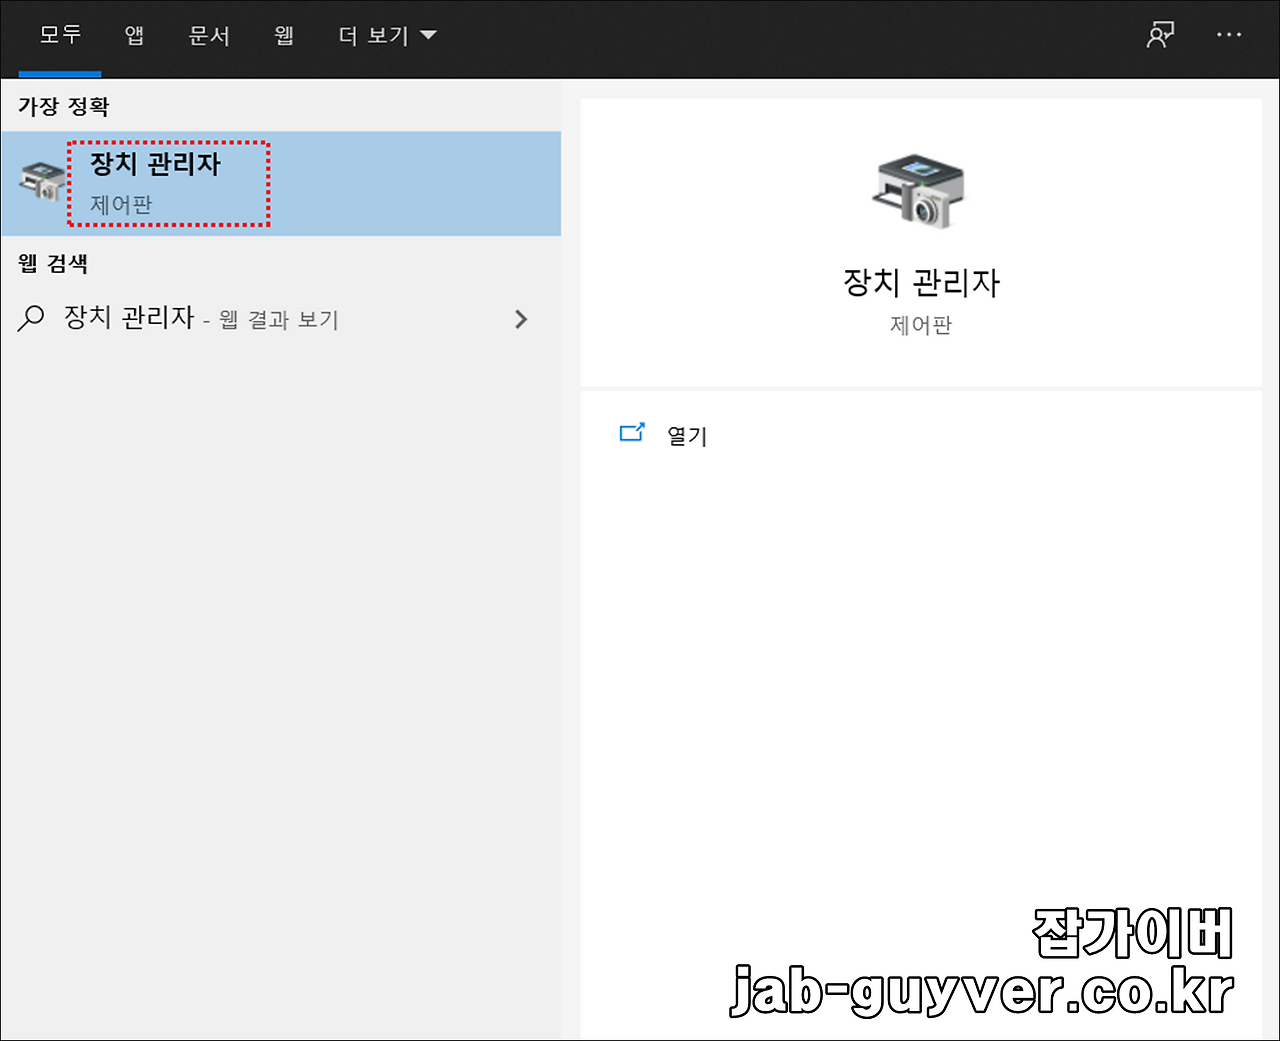The width and height of the screenshot is (1280, 1041).
Task: Click the large Device Manager preview icon
Action: (920, 192)
